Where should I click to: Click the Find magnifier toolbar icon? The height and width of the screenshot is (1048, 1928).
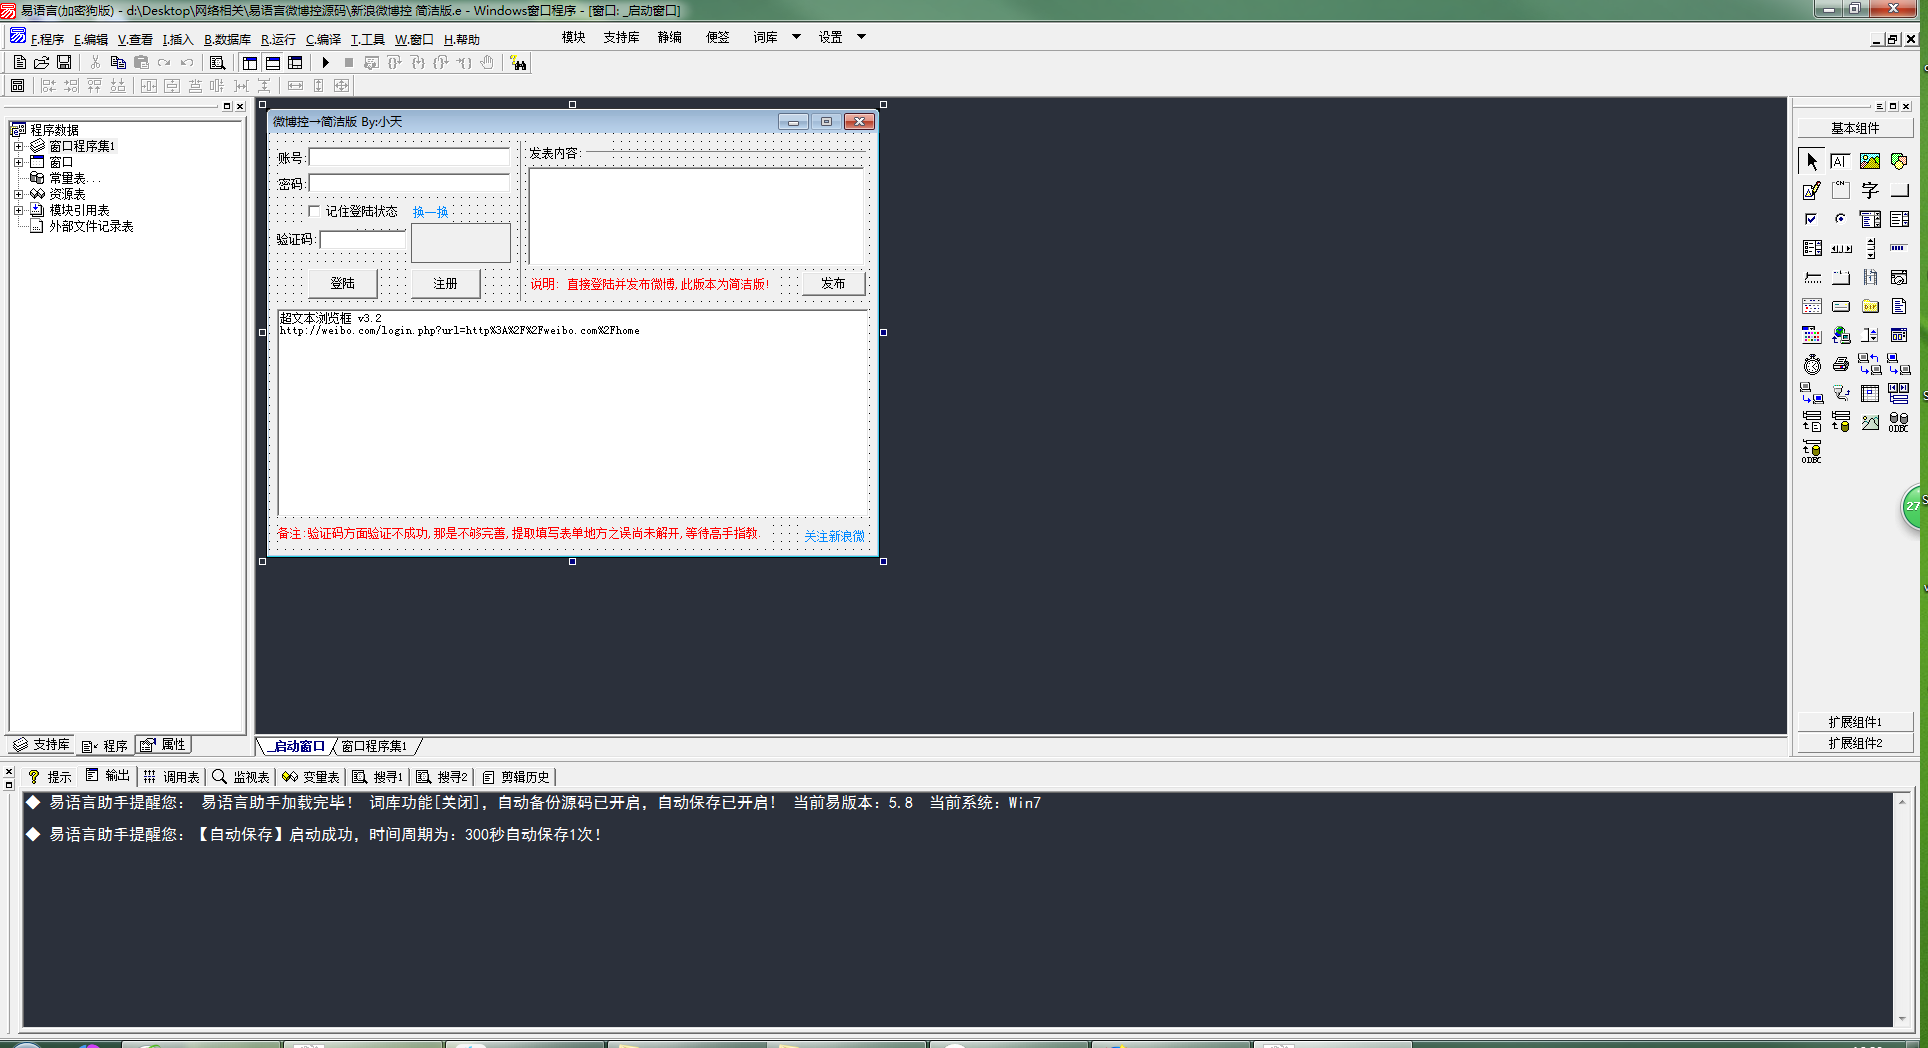[217, 62]
